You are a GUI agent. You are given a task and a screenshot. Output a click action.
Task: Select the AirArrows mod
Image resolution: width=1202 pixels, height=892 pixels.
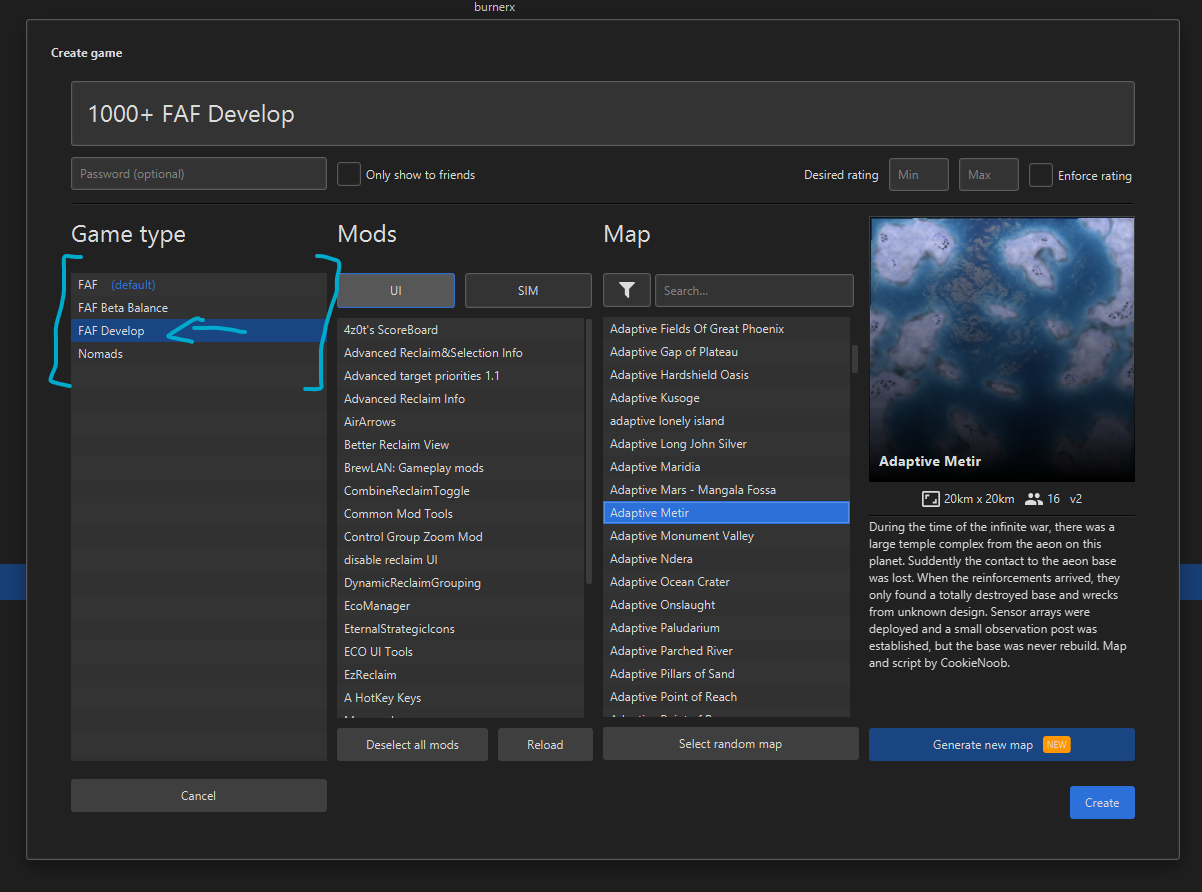[460, 422]
